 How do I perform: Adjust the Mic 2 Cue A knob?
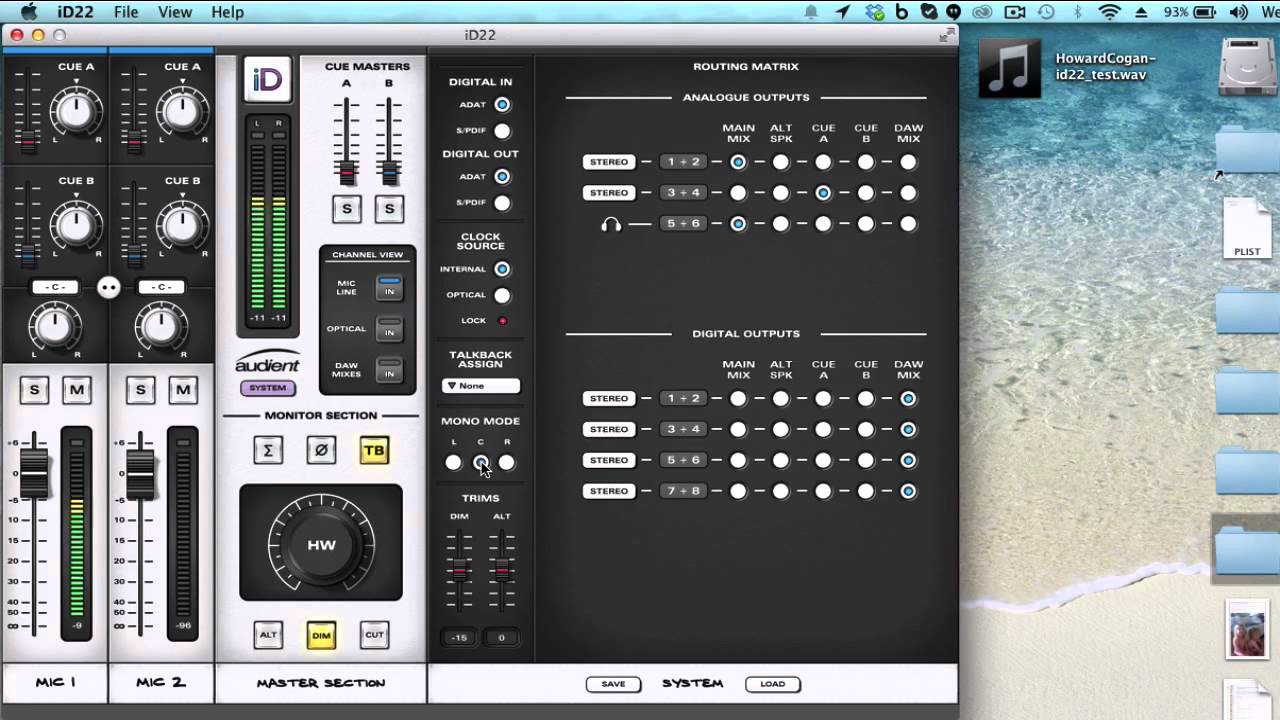182,112
